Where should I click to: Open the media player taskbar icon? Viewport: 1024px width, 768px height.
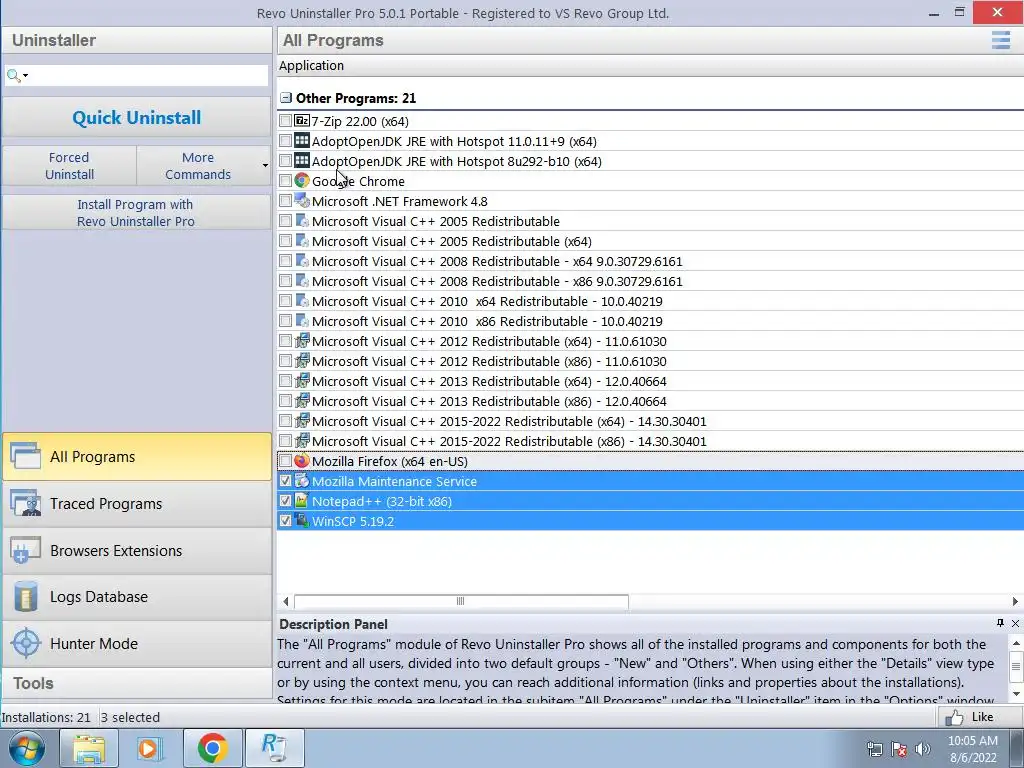click(x=150, y=748)
